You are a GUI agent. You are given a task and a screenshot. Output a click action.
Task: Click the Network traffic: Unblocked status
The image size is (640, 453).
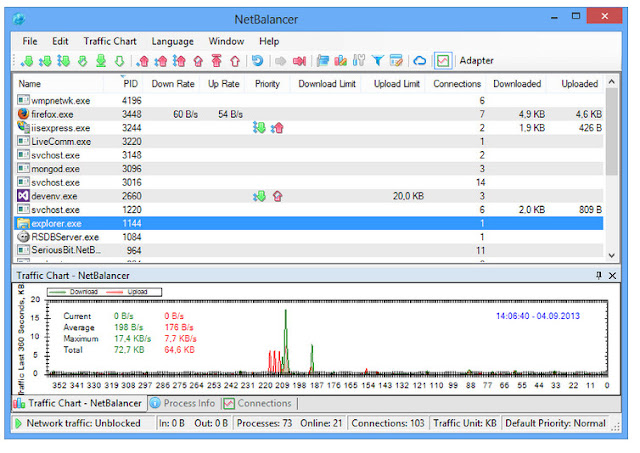coord(83,423)
